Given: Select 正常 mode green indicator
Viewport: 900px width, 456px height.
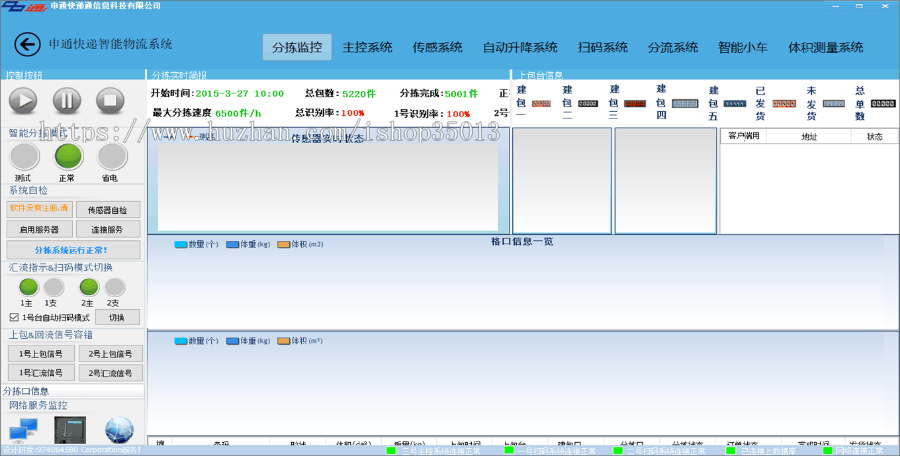Looking at the screenshot, I should click(69, 156).
